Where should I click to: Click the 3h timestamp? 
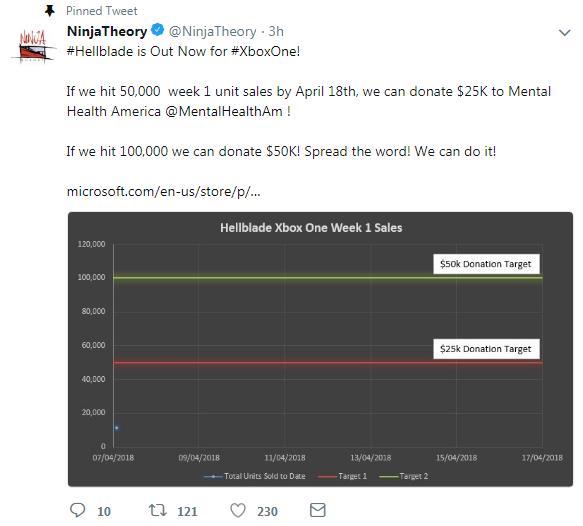pos(276,31)
